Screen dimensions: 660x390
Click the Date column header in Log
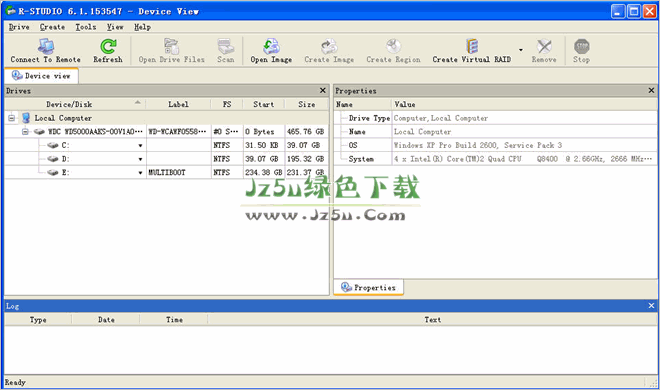[x=106, y=320]
